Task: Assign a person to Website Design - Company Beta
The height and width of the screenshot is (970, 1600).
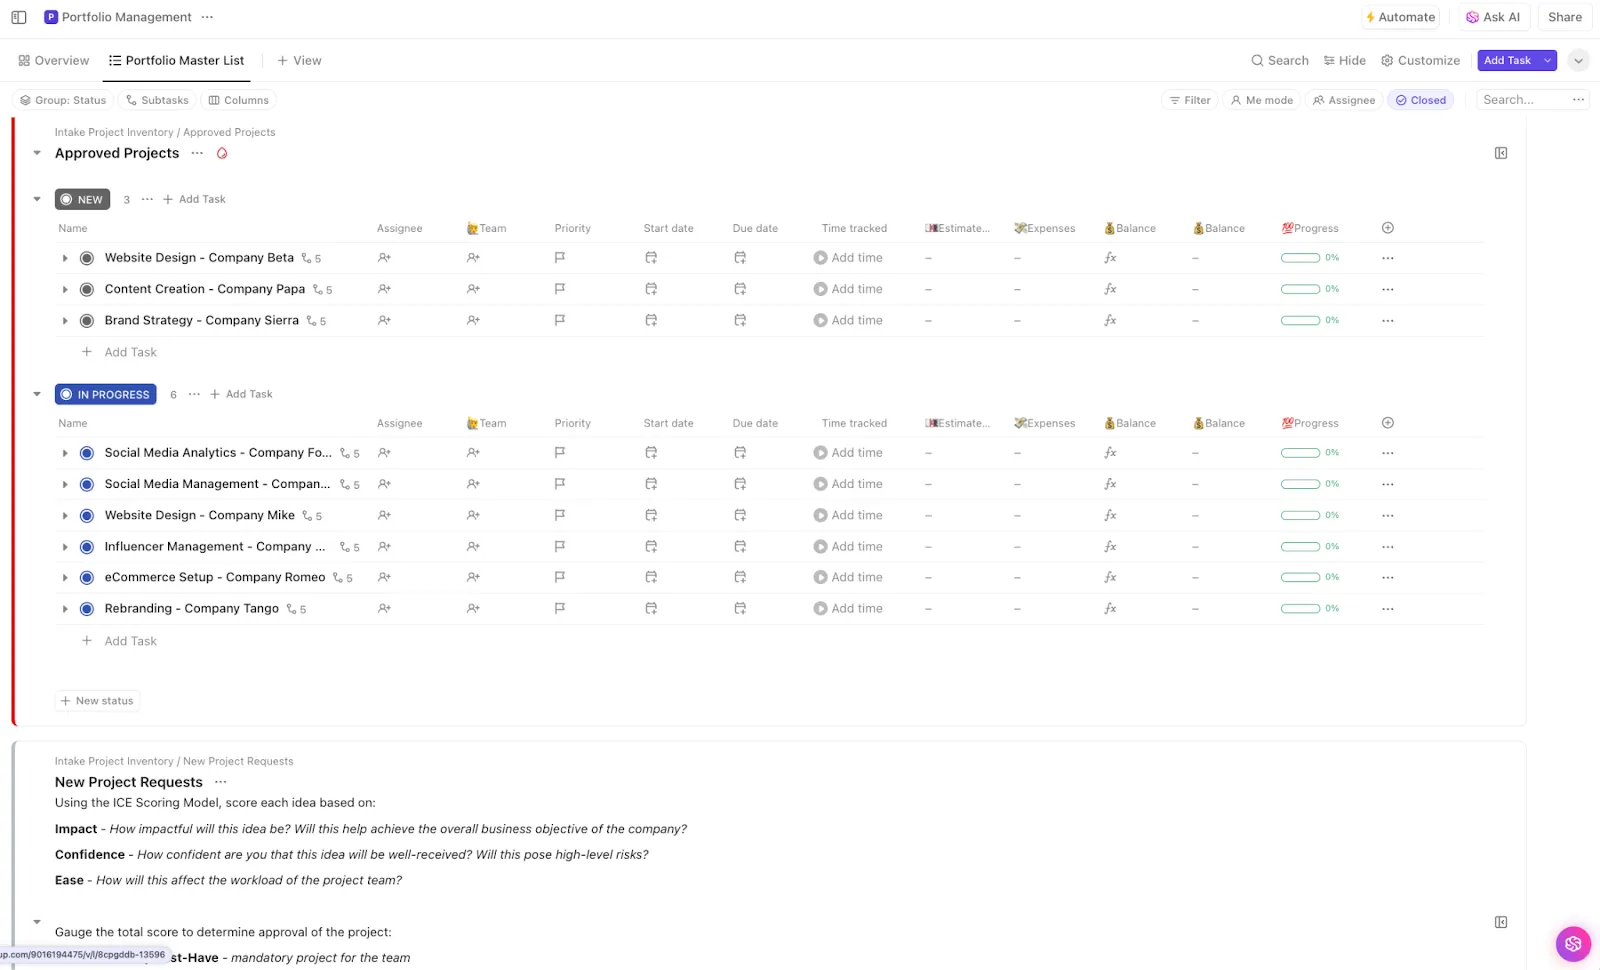Action: click(384, 258)
